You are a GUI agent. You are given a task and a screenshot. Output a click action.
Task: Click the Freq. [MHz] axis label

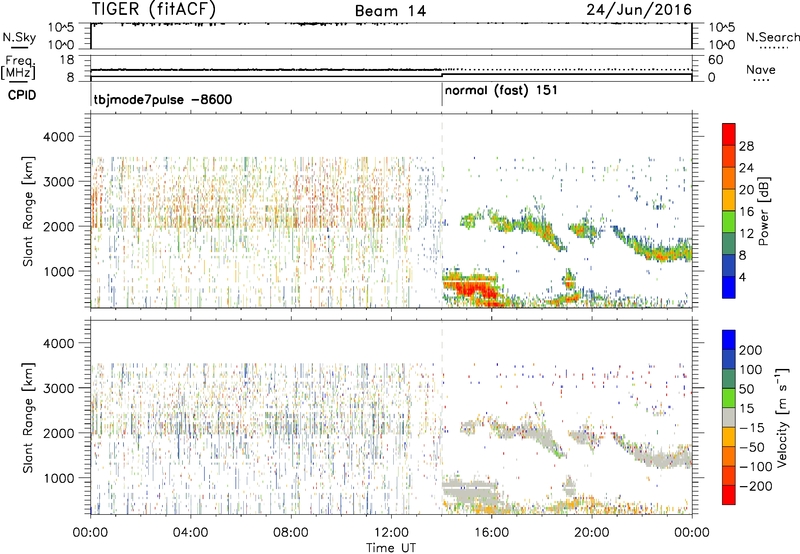(18, 67)
